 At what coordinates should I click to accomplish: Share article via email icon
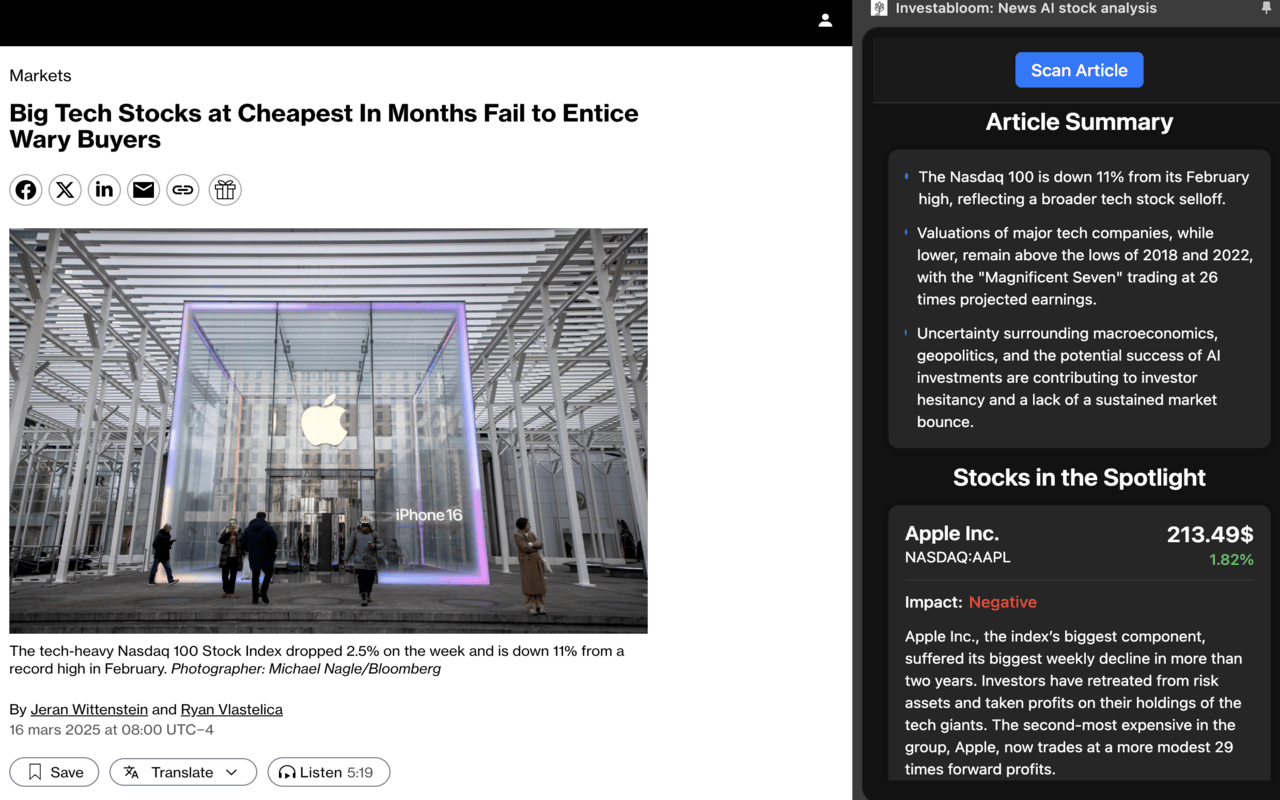(144, 190)
